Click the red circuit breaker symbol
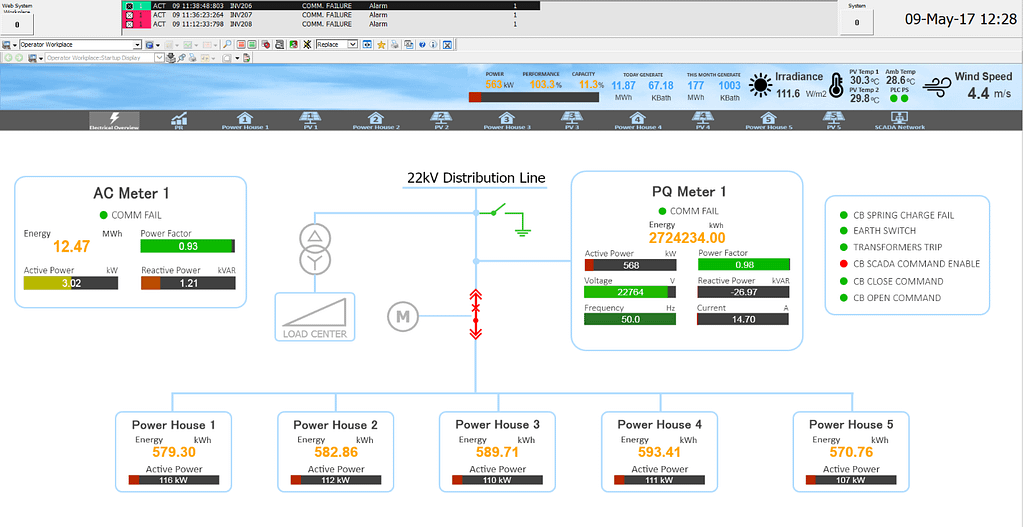Screen dimensions: 1024x527 coord(476,313)
